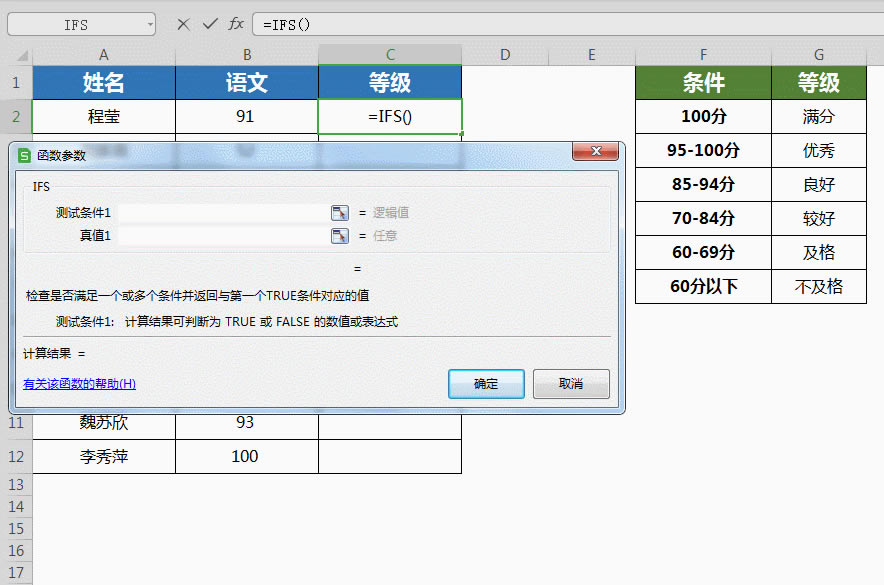This screenshot has width=884, height=585.
Task: Select row 12 header
Action: click(16, 457)
